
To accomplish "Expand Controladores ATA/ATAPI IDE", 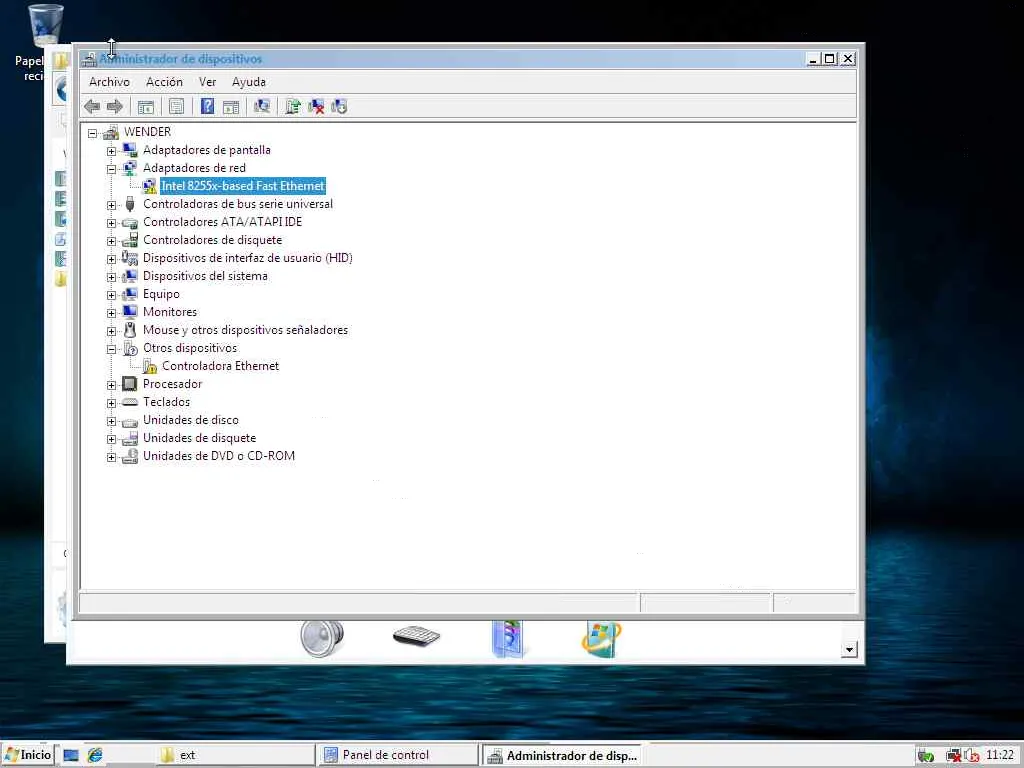I will [112, 223].
